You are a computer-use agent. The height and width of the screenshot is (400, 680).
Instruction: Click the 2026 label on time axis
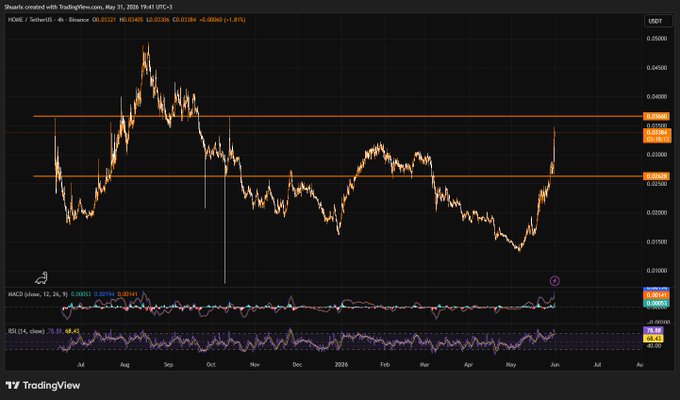coord(341,365)
